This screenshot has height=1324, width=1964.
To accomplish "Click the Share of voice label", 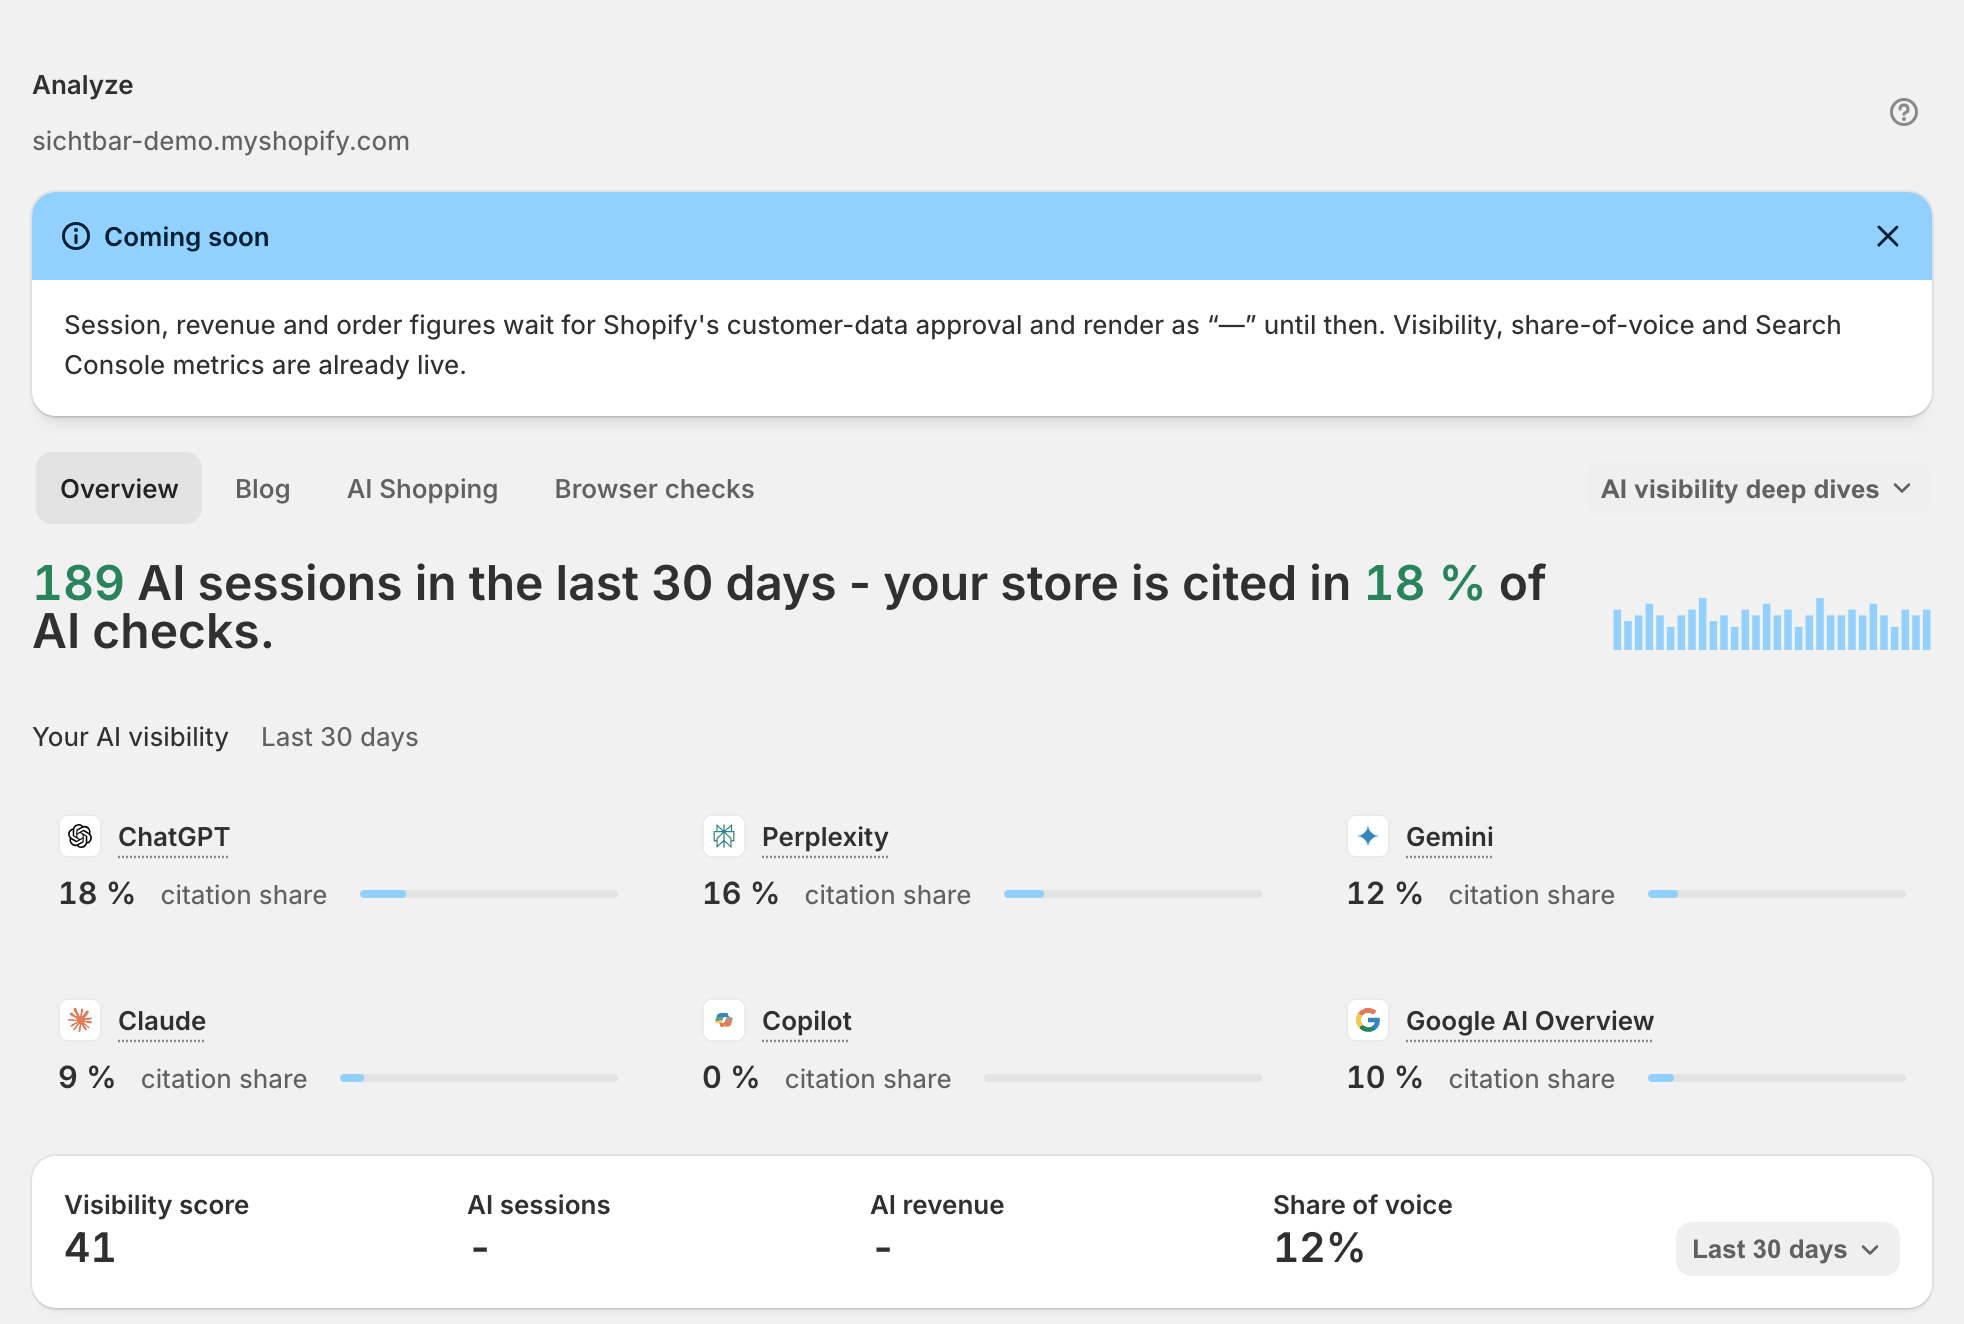I will 1363,1205.
